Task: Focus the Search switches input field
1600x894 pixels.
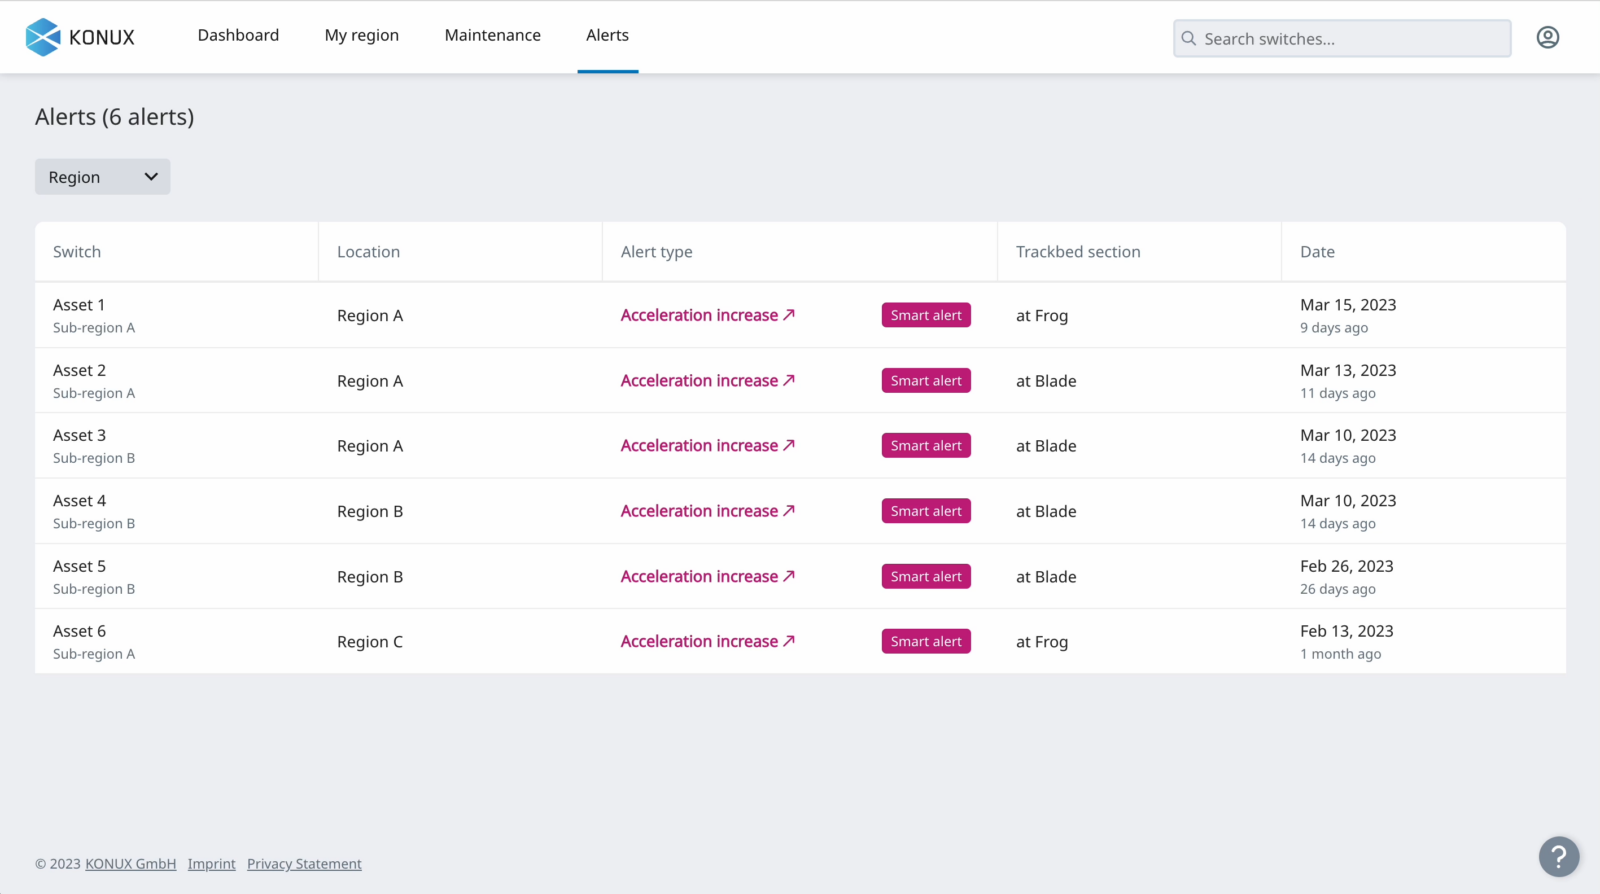Action: pos(1350,39)
